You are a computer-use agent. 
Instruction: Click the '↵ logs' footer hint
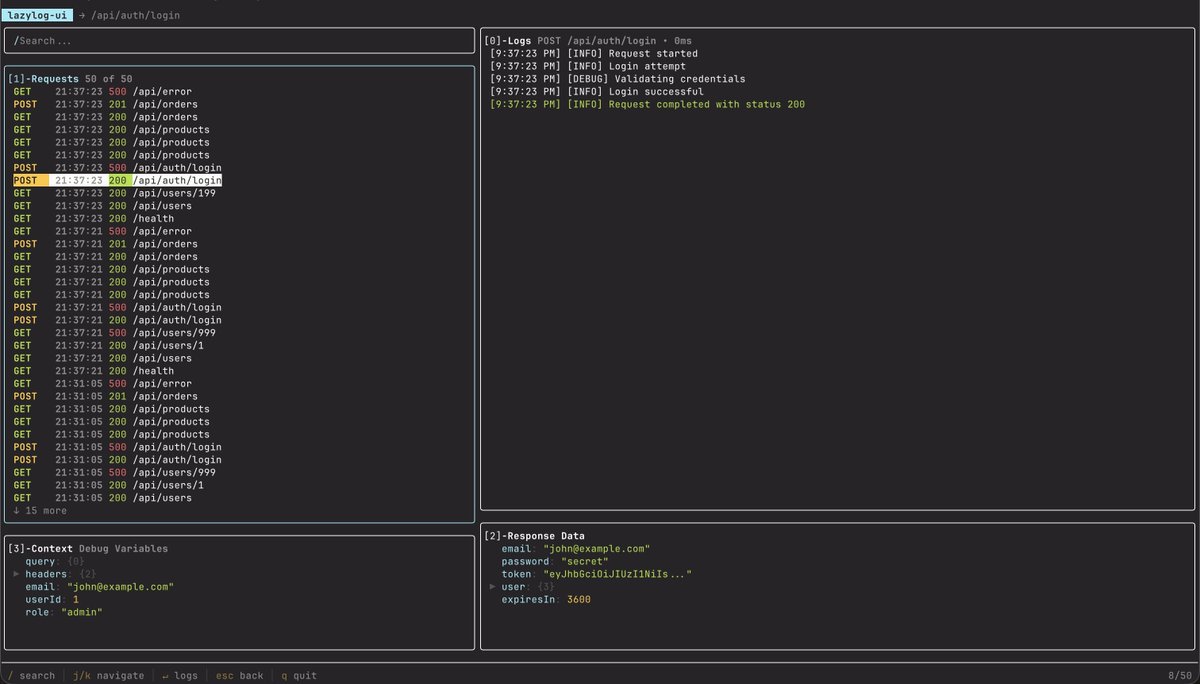pos(180,675)
